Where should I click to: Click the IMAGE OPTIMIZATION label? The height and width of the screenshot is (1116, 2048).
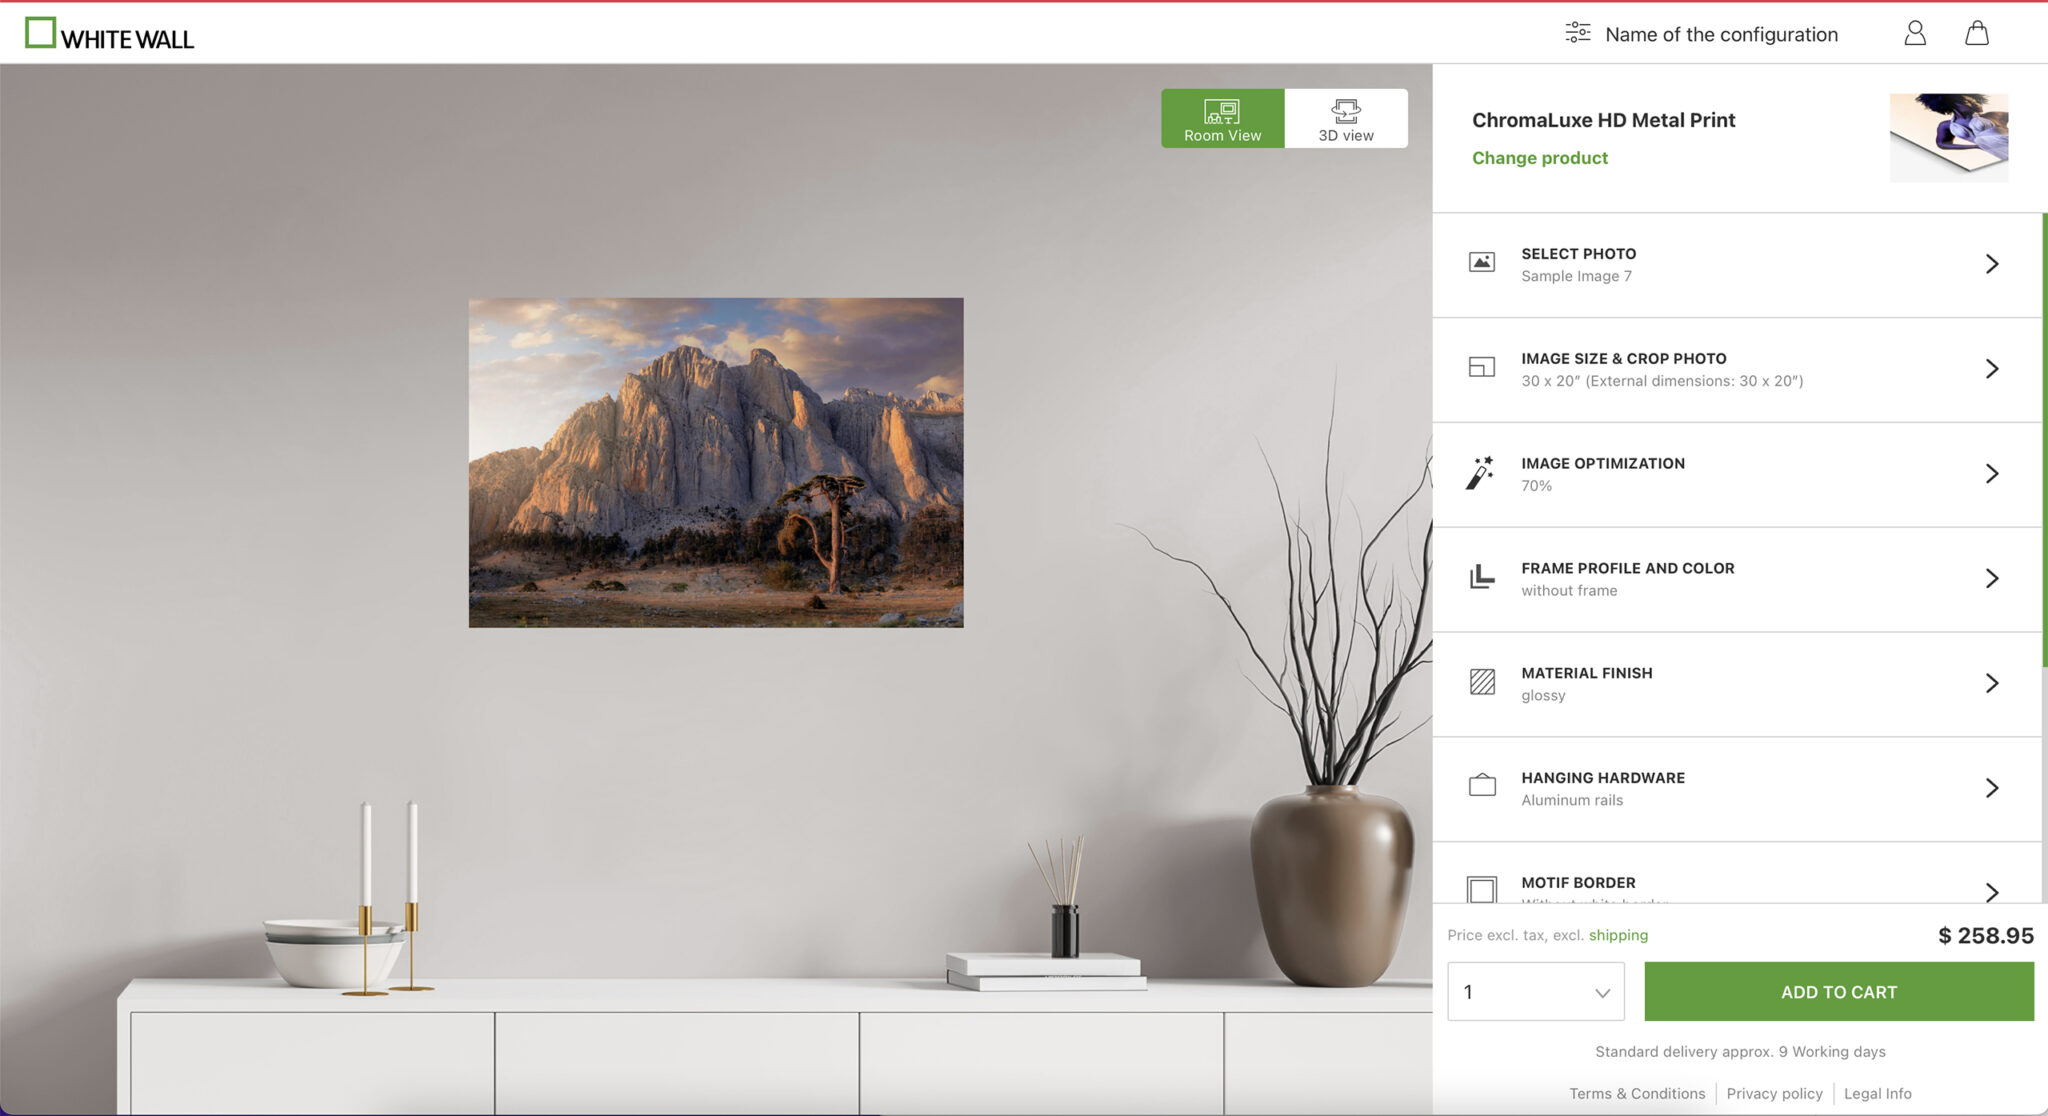(x=1602, y=463)
